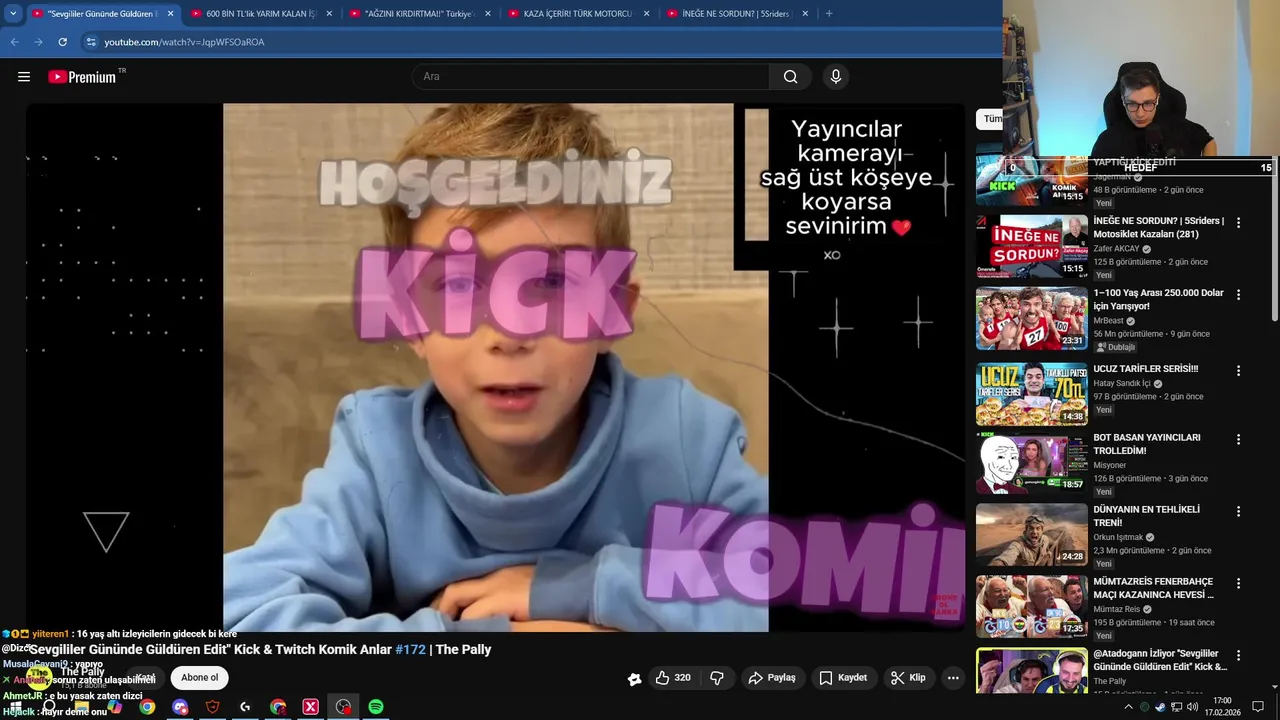Click the Abone ol subscribe button
The height and width of the screenshot is (720, 1280).
tap(199, 678)
